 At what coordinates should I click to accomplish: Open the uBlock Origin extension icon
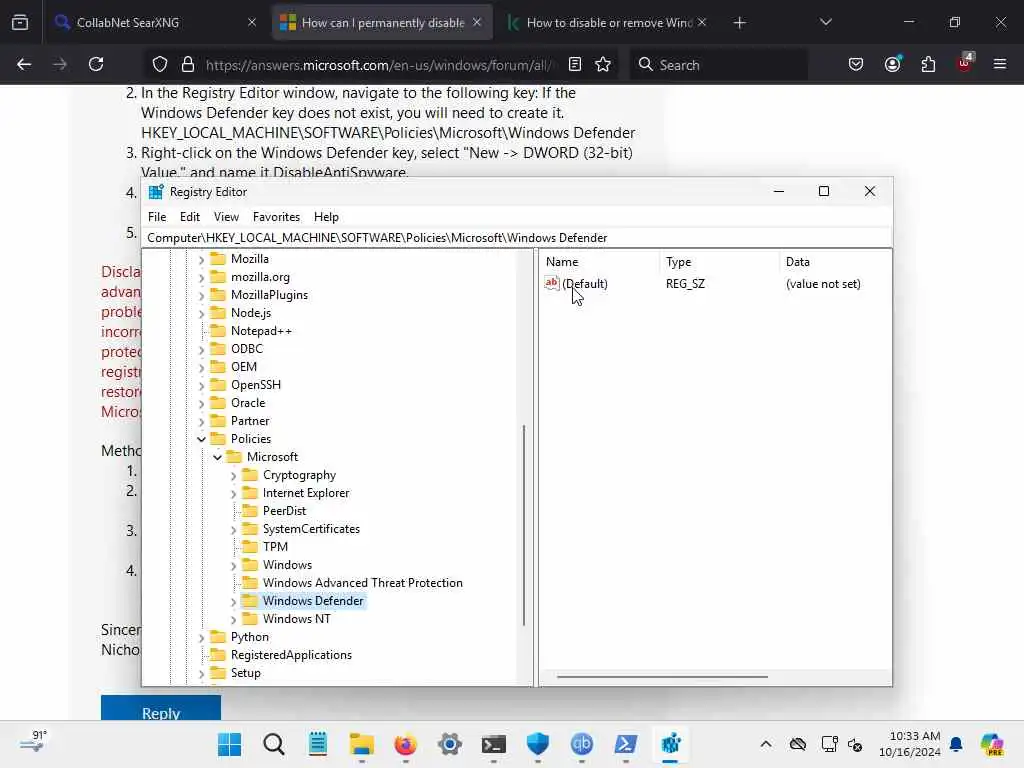tap(965, 63)
